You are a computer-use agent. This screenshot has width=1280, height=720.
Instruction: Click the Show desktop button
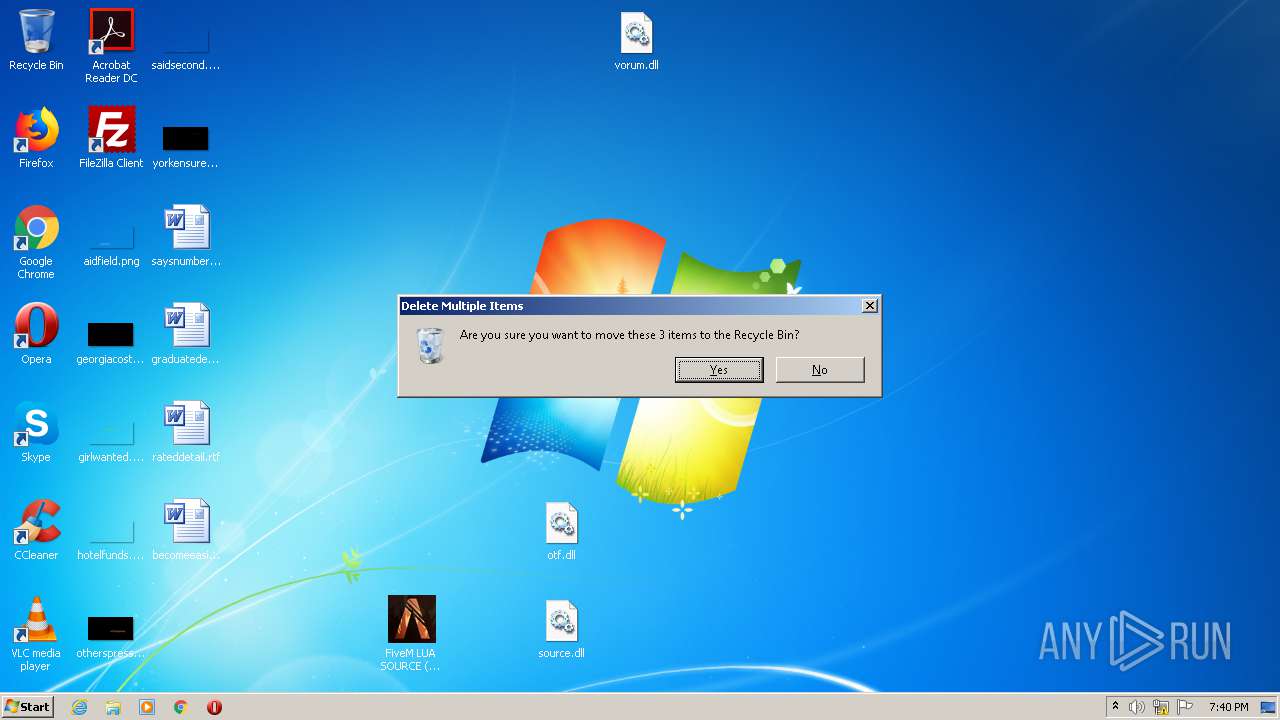pyautogui.click(x=1269, y=707)
